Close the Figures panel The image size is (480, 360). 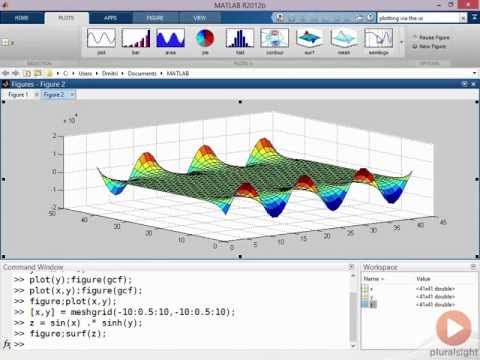[473, 84]
